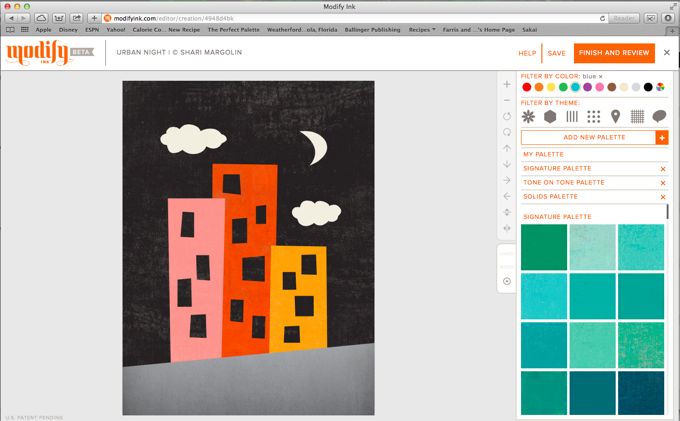
Task: Filter by brown color
Action: pos(611,87)
